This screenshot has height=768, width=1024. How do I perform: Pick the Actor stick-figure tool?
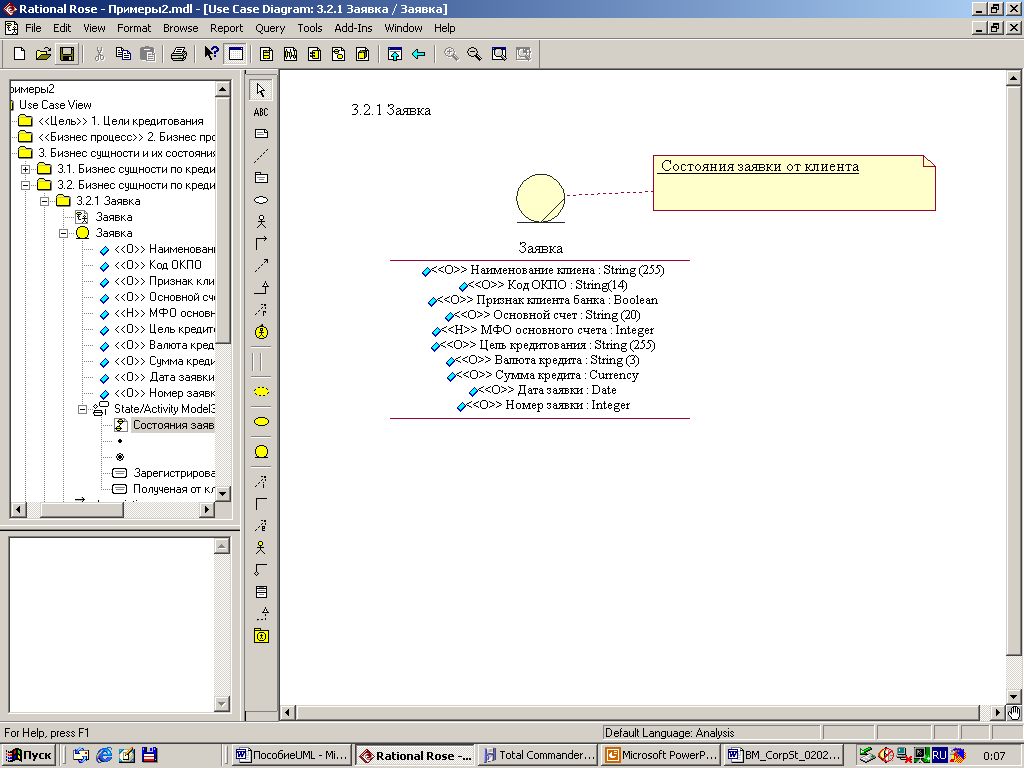(261, 222)
